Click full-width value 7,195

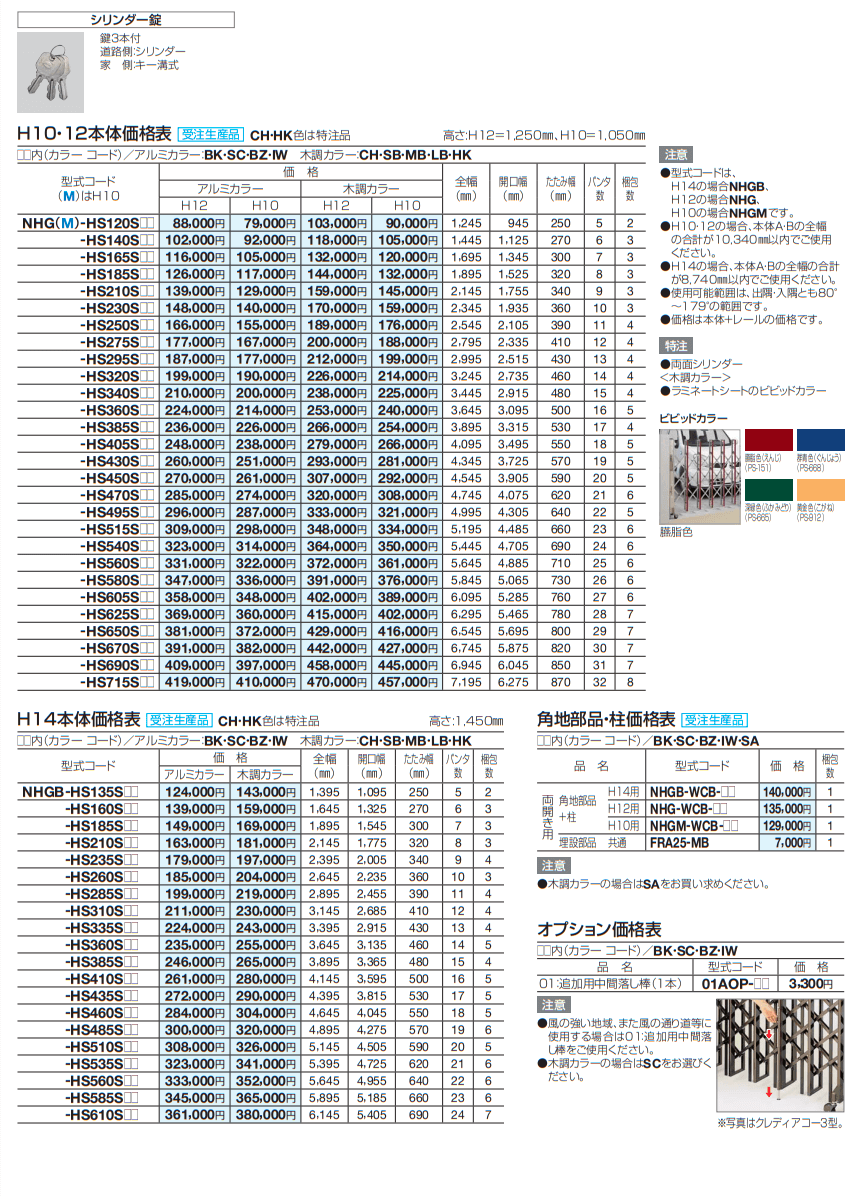tap(466, 682)
